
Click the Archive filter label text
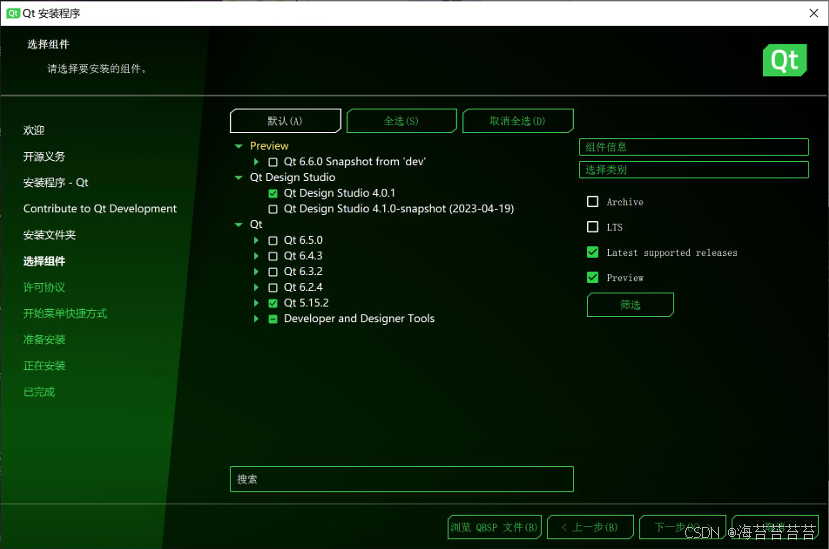pos(625,202)
